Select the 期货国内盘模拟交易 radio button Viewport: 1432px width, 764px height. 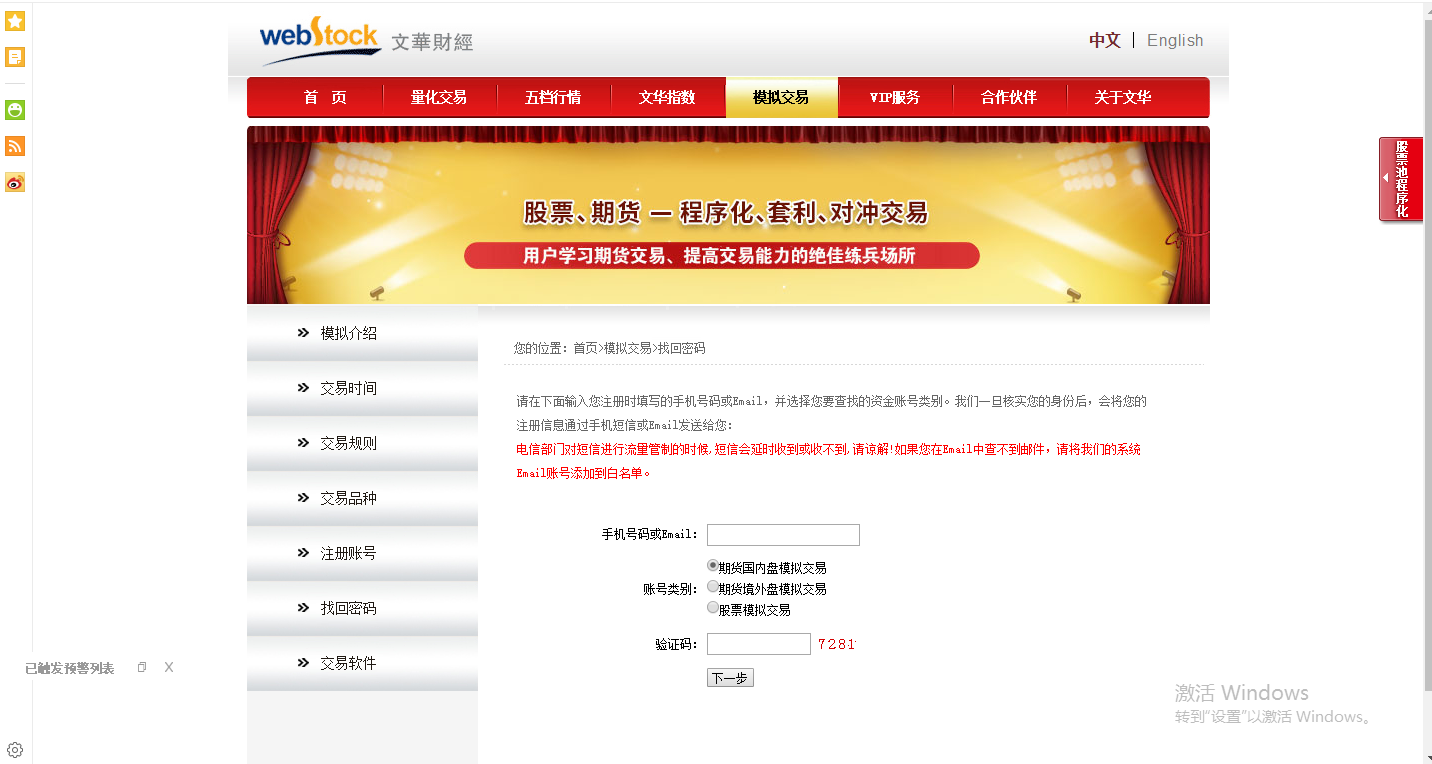tap(713, 566)
